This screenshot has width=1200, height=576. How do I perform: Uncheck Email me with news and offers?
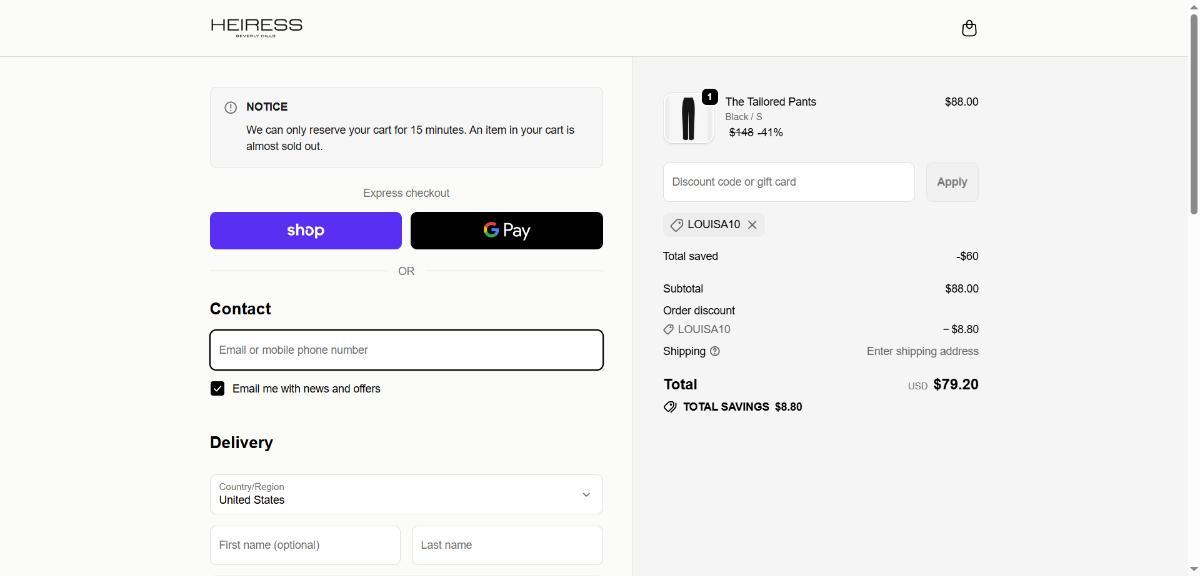217,389
